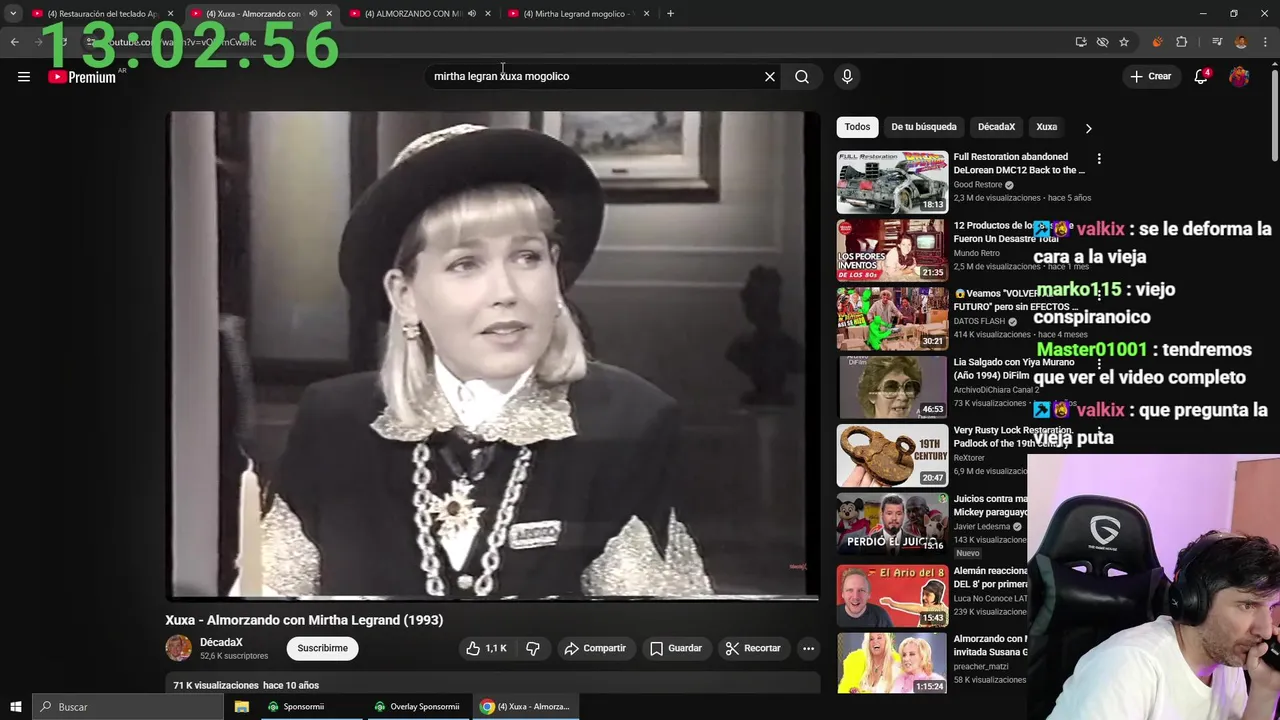The height and width of the screenshot is (720, 1280).
Task: Mute the Xuxa - Almorzando tab speaker
Action: coord(313,14)
